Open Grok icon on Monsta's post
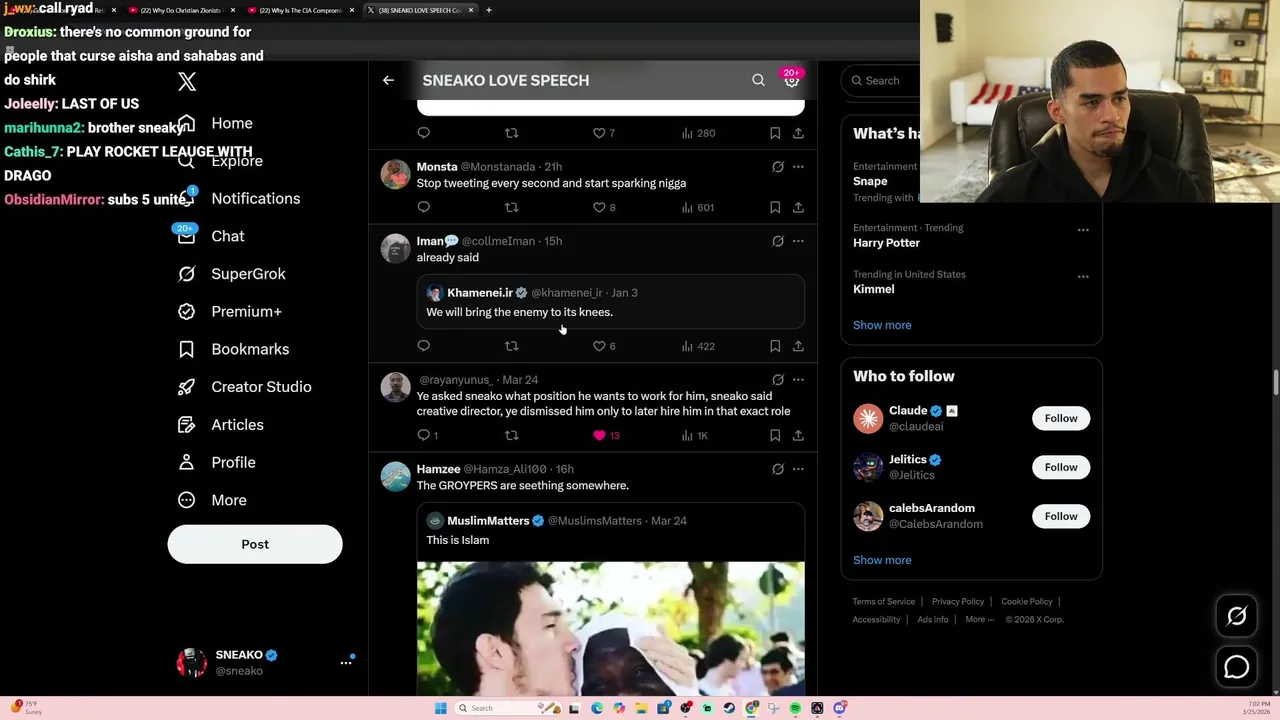 [x=777, y=167]
